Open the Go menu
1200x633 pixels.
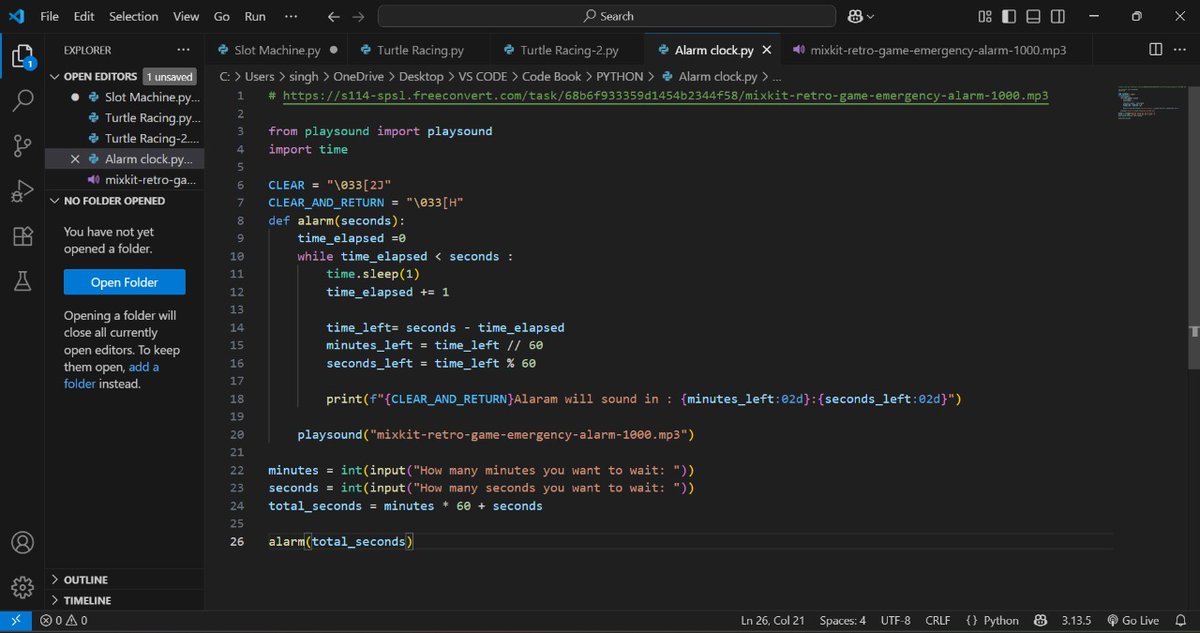[222, 16]
